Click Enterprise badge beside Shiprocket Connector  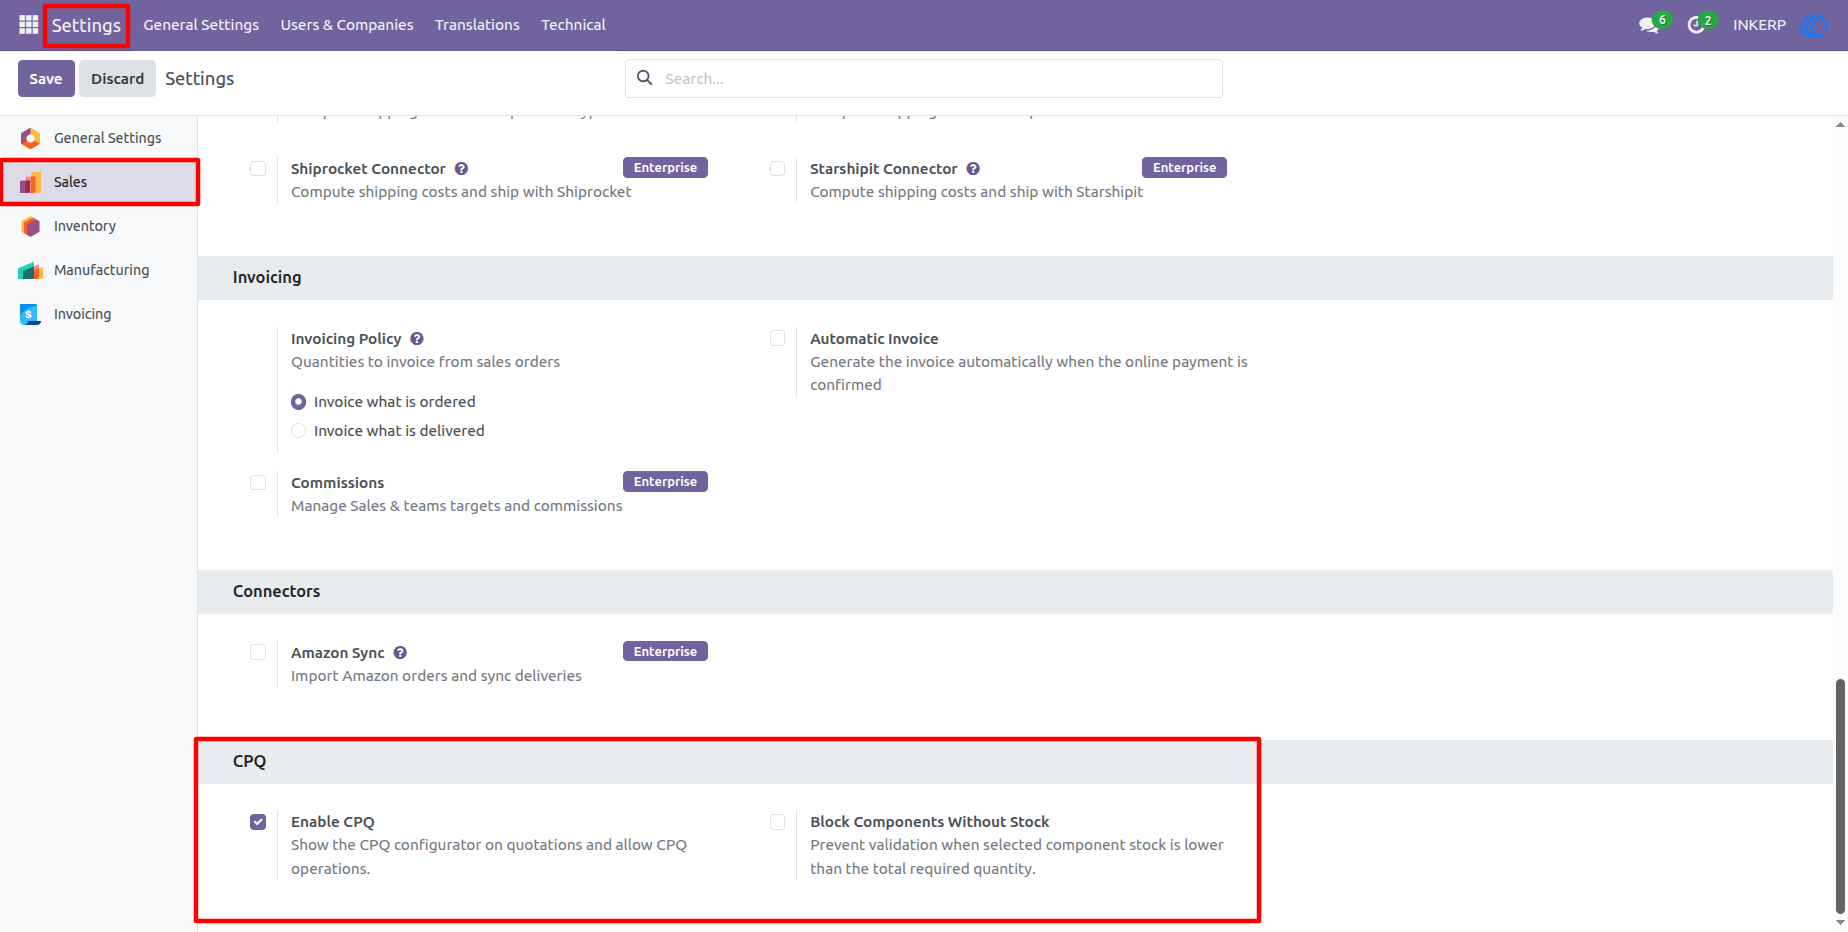[x=665, y=168]
